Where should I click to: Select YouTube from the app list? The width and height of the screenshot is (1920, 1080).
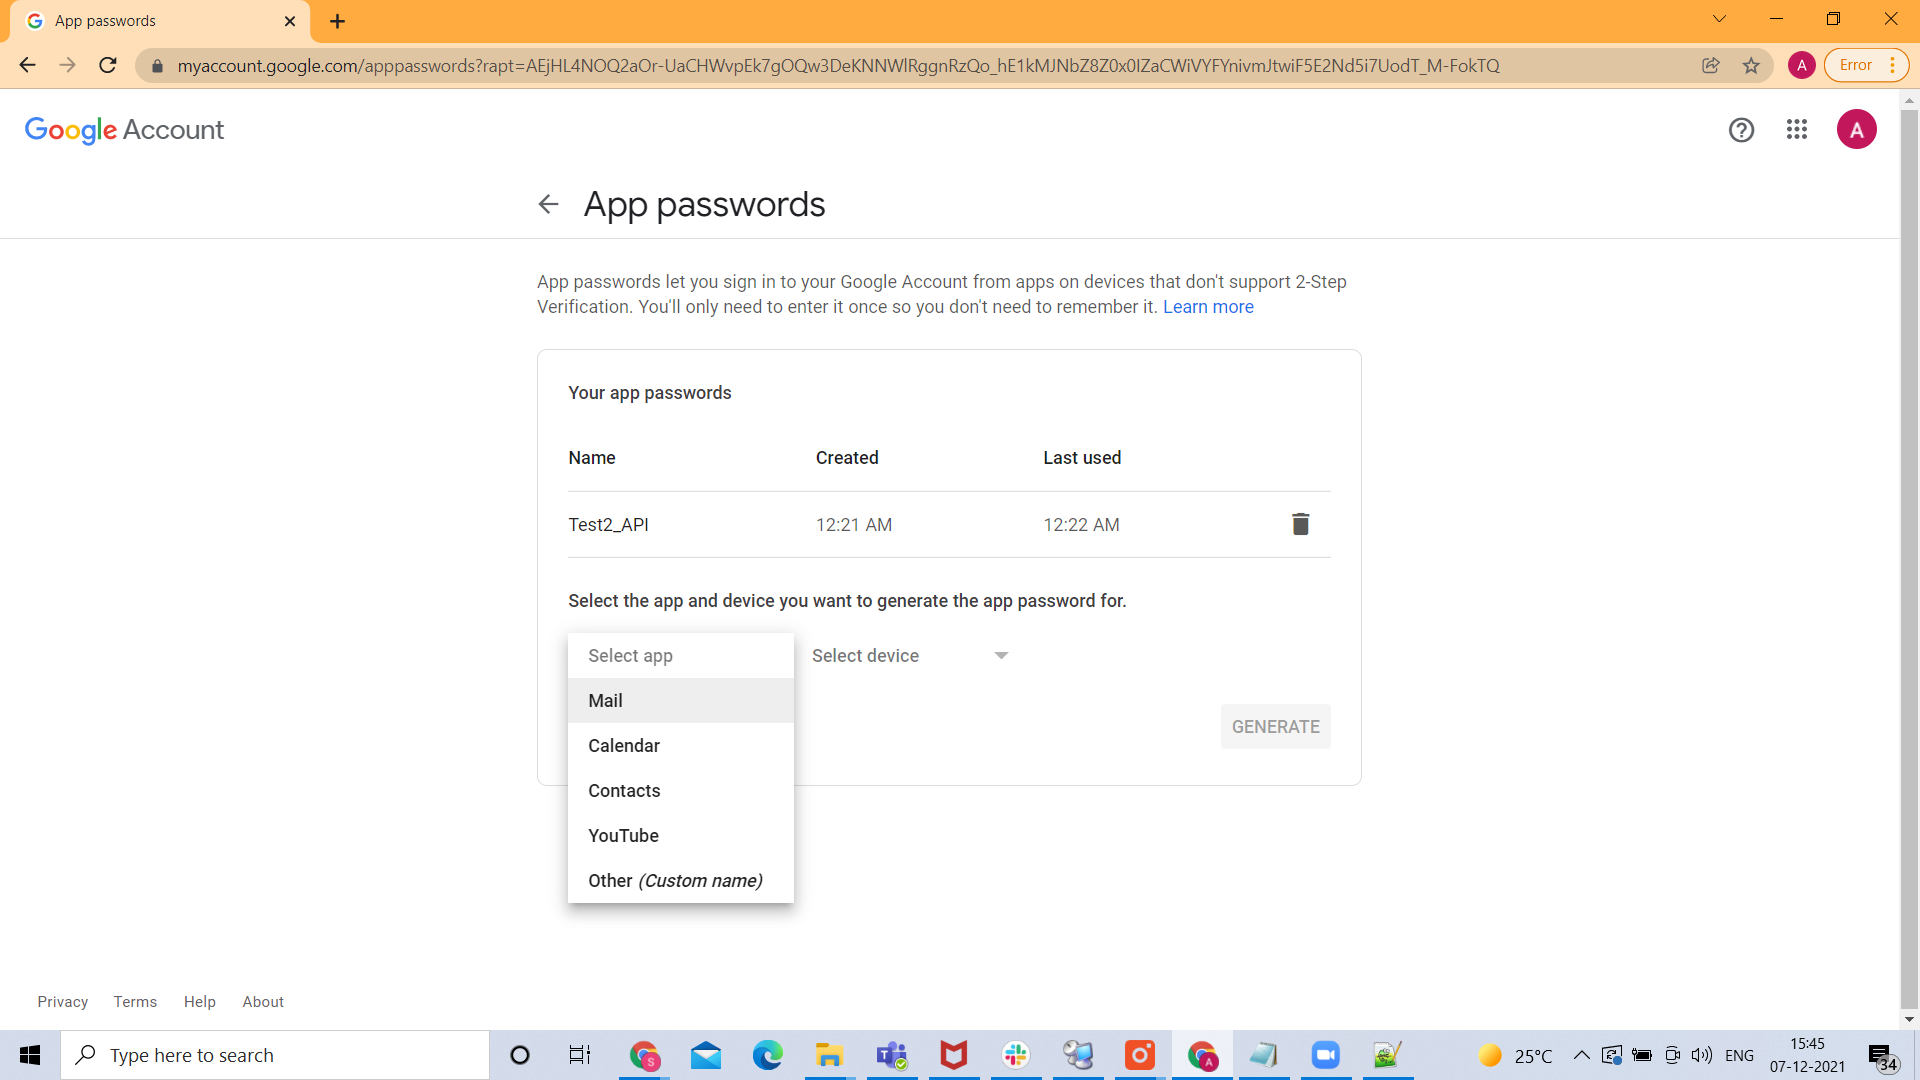[681, 836]
